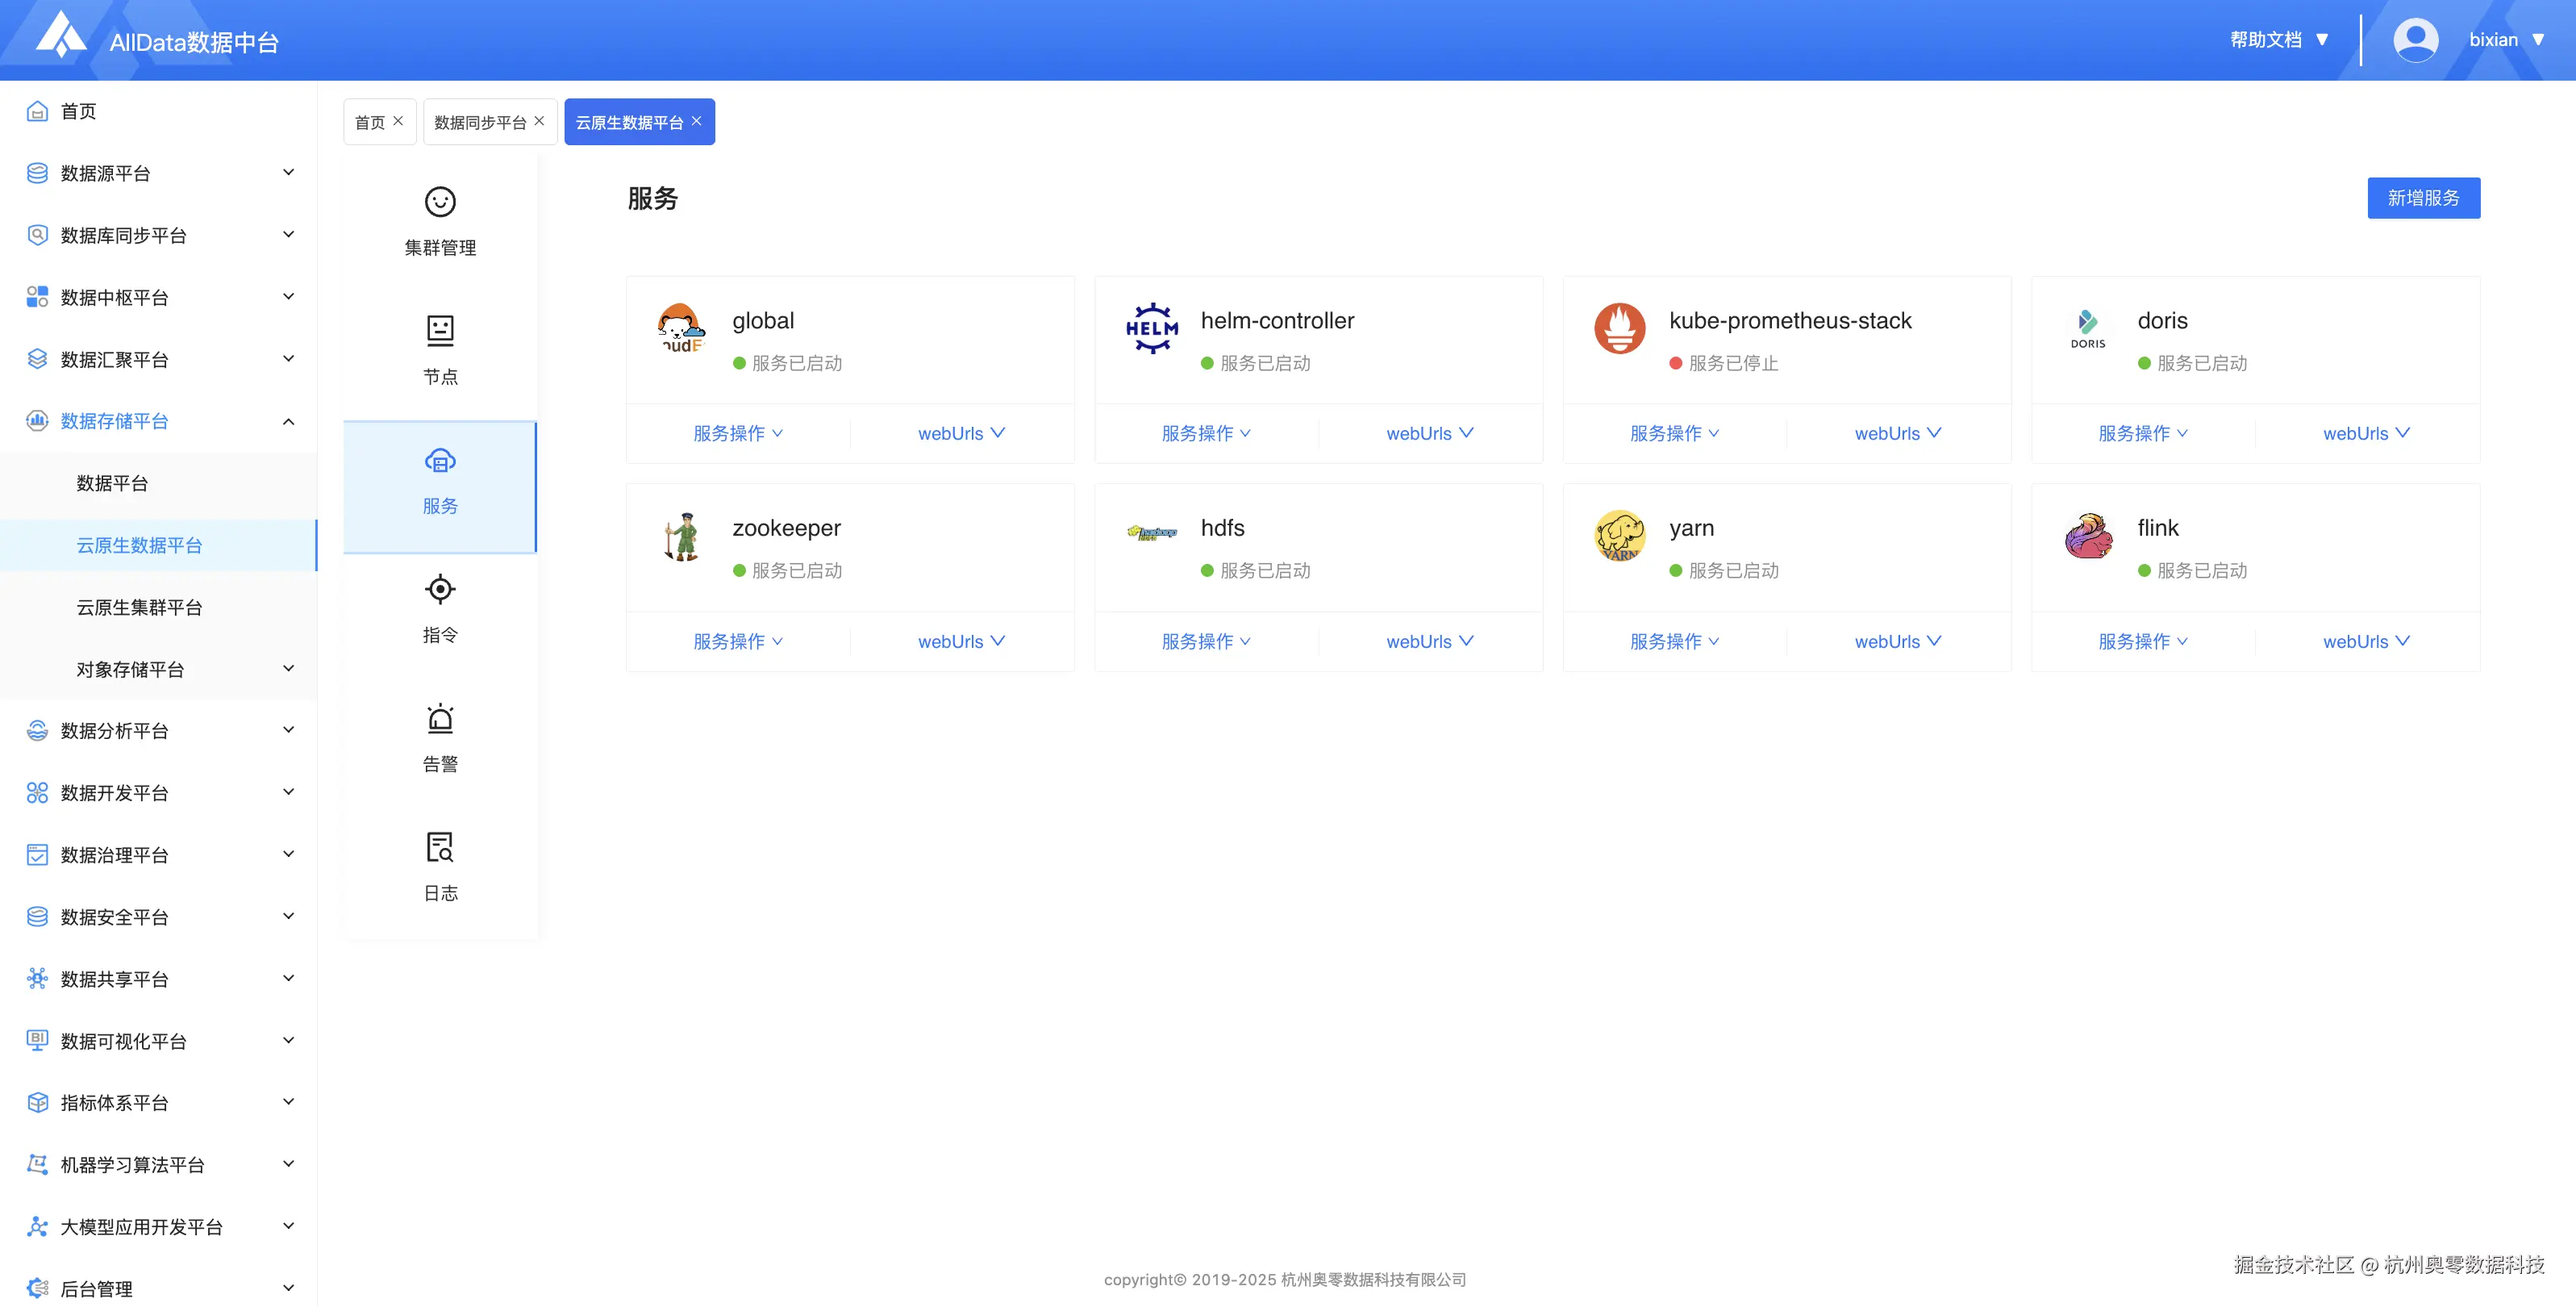
Task: Select the 节点 node icon
Action: (x=440, y=331)
